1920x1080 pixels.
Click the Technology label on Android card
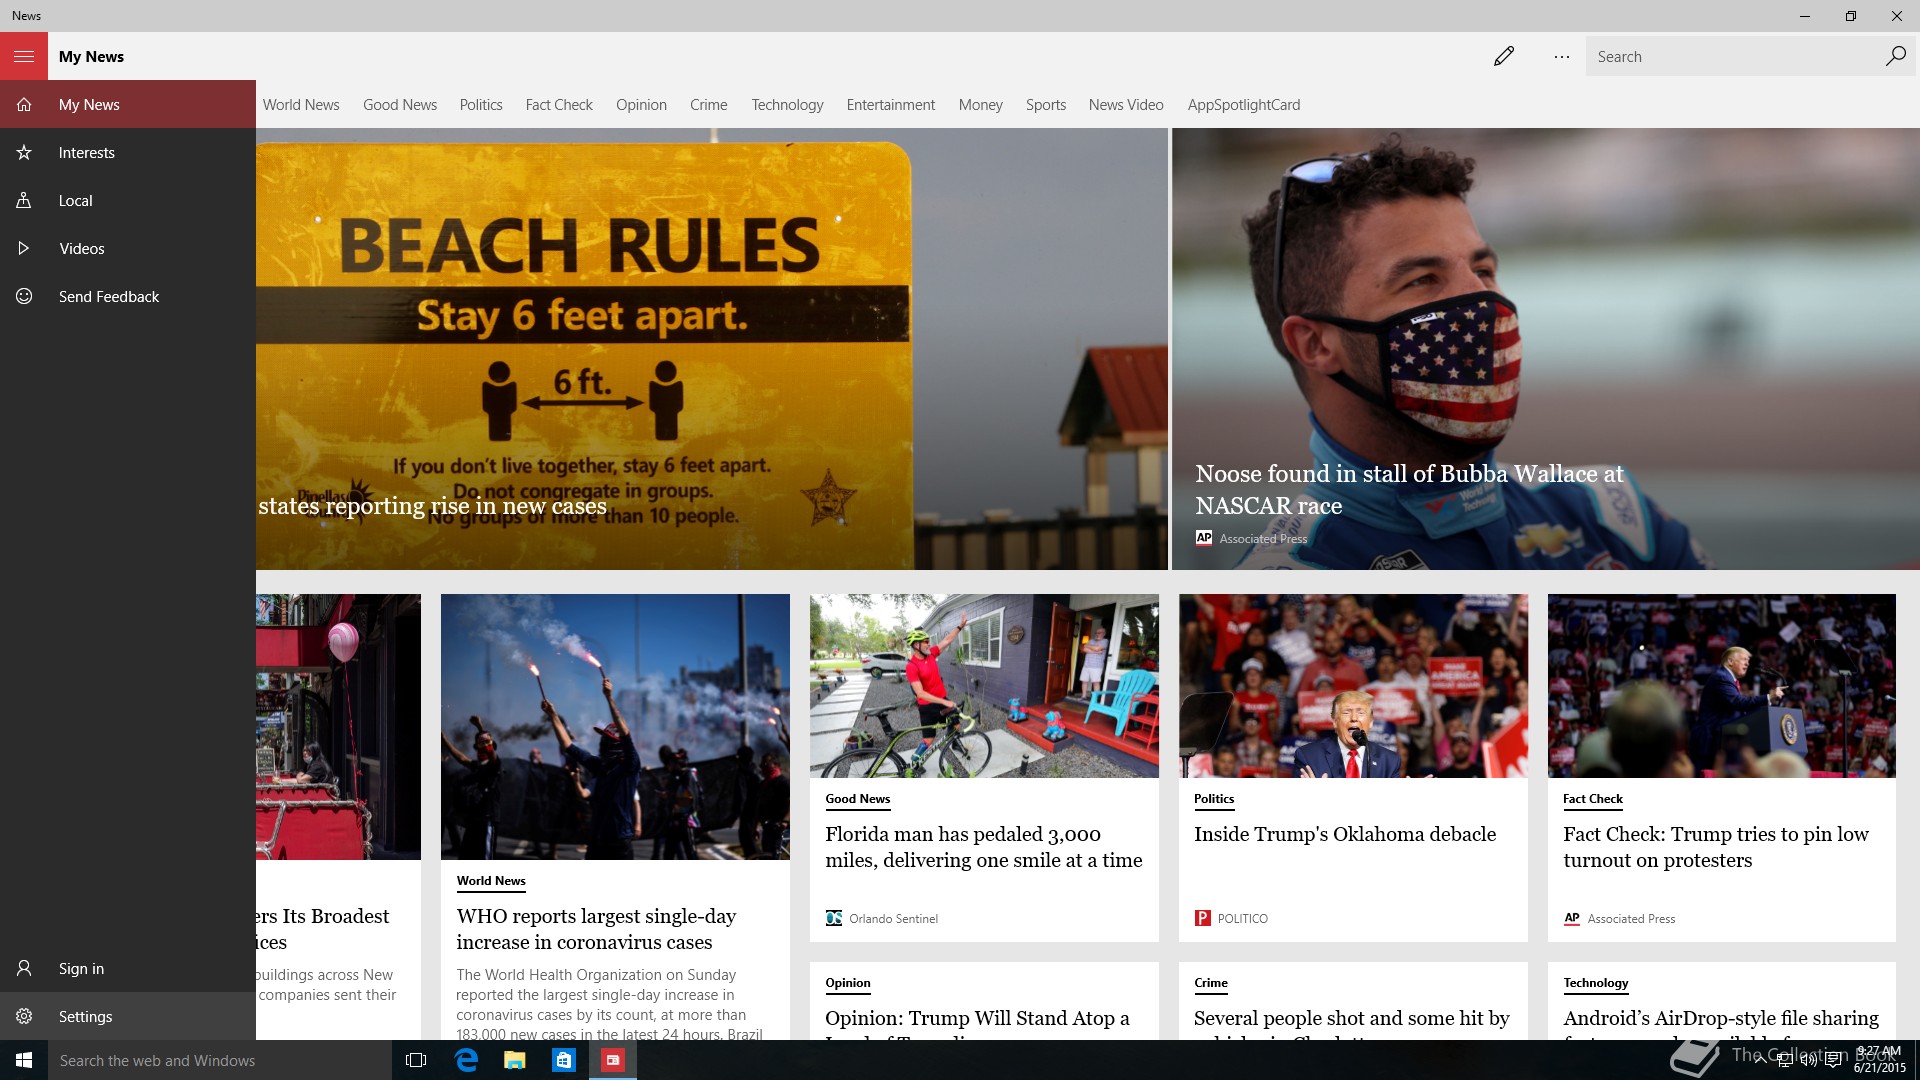pos(1596,983)
